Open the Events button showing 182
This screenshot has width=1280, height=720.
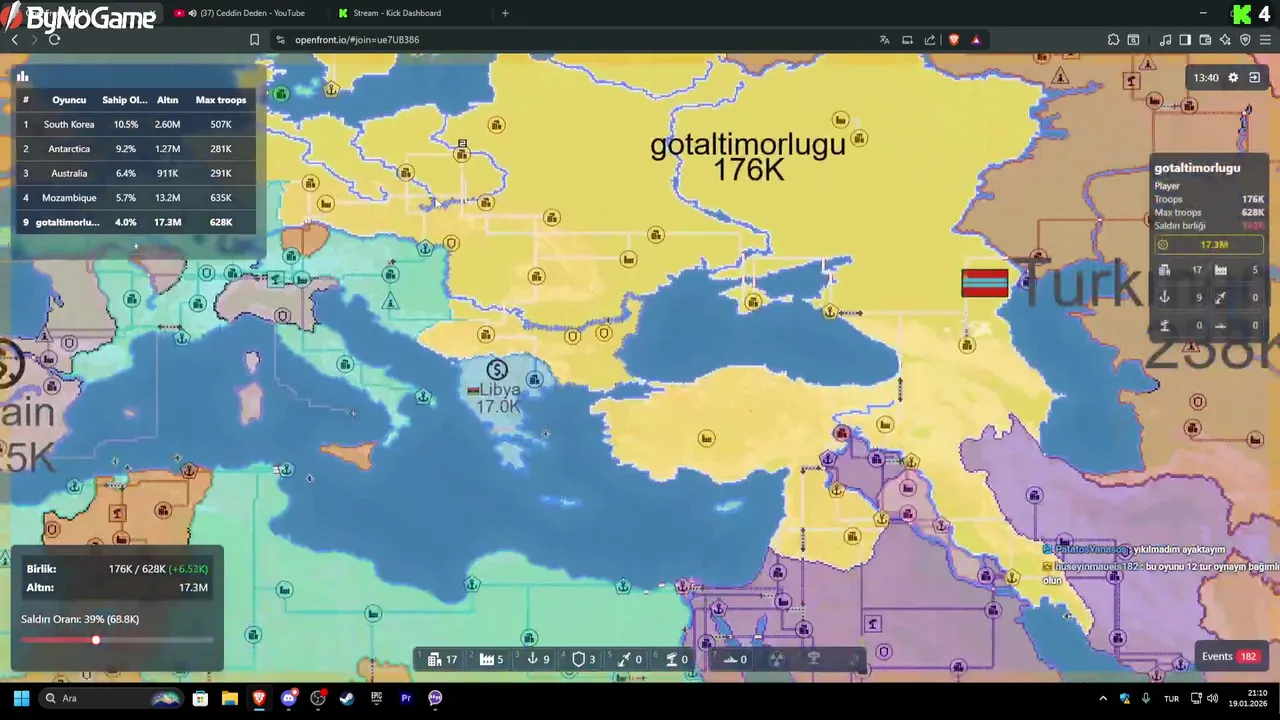pos(1230,656)
